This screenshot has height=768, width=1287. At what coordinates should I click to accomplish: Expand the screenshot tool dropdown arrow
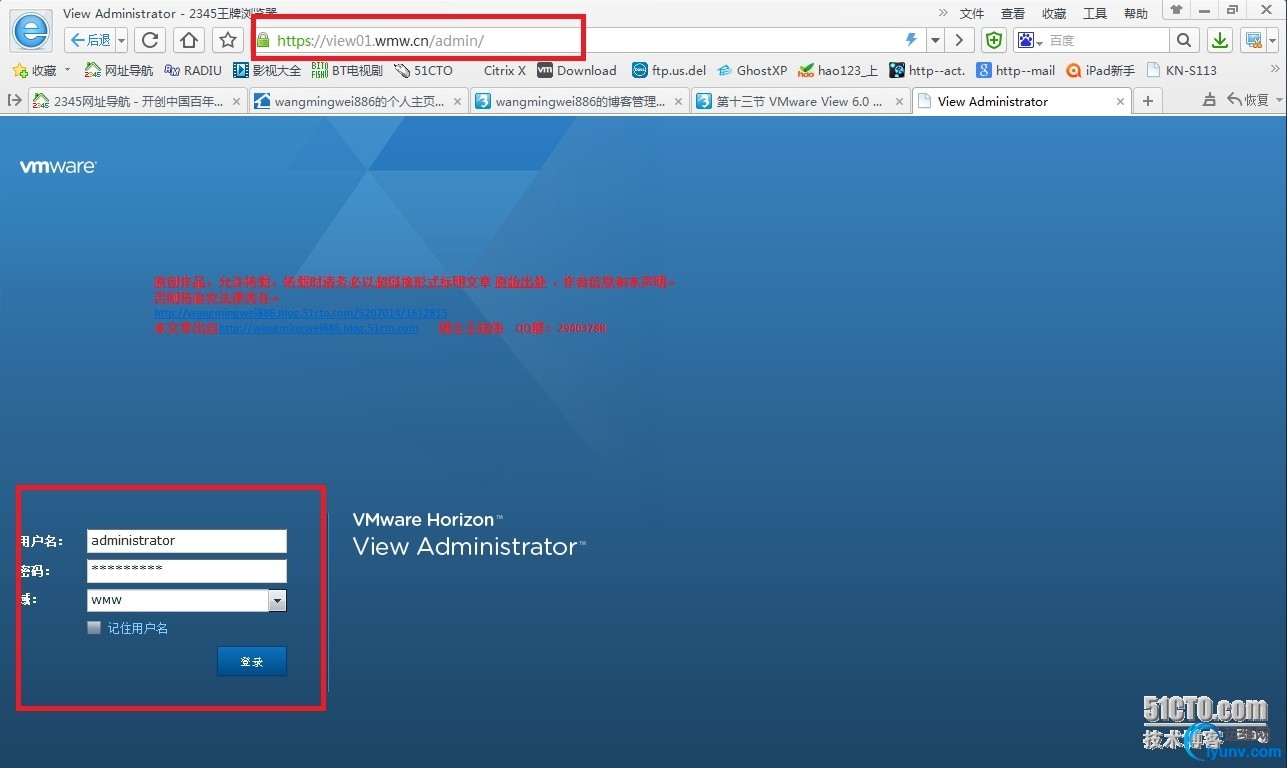[1271, 41]
